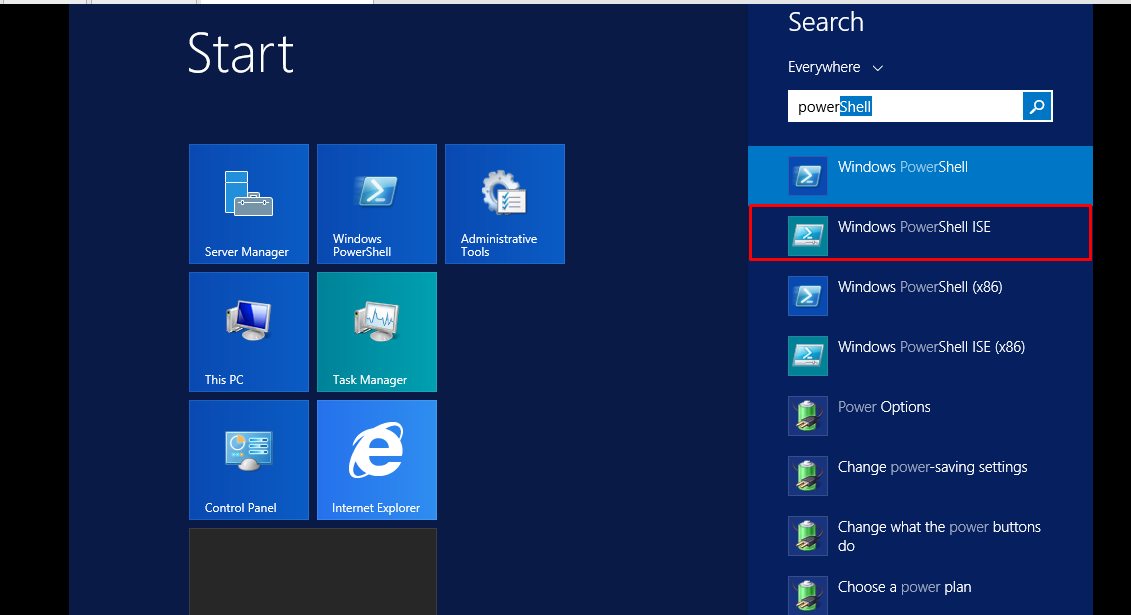The width and height of the screenshot is (1131, 615).
Task: Expand the search filter chevron next to Everywhere
Action: point(877,67)
